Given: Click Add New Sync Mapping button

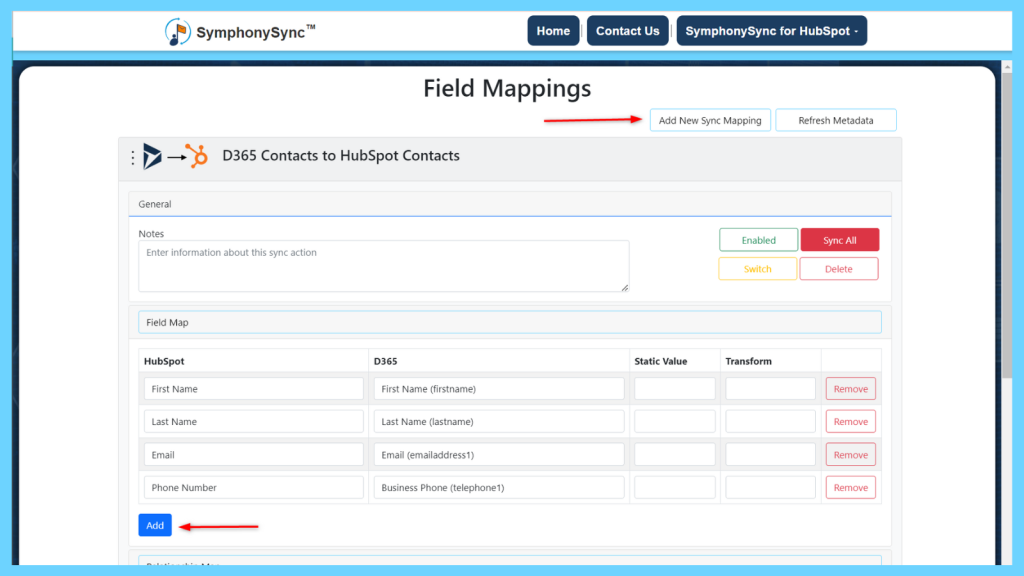Looking at the screenshot, I should click(x=710, y=120).
